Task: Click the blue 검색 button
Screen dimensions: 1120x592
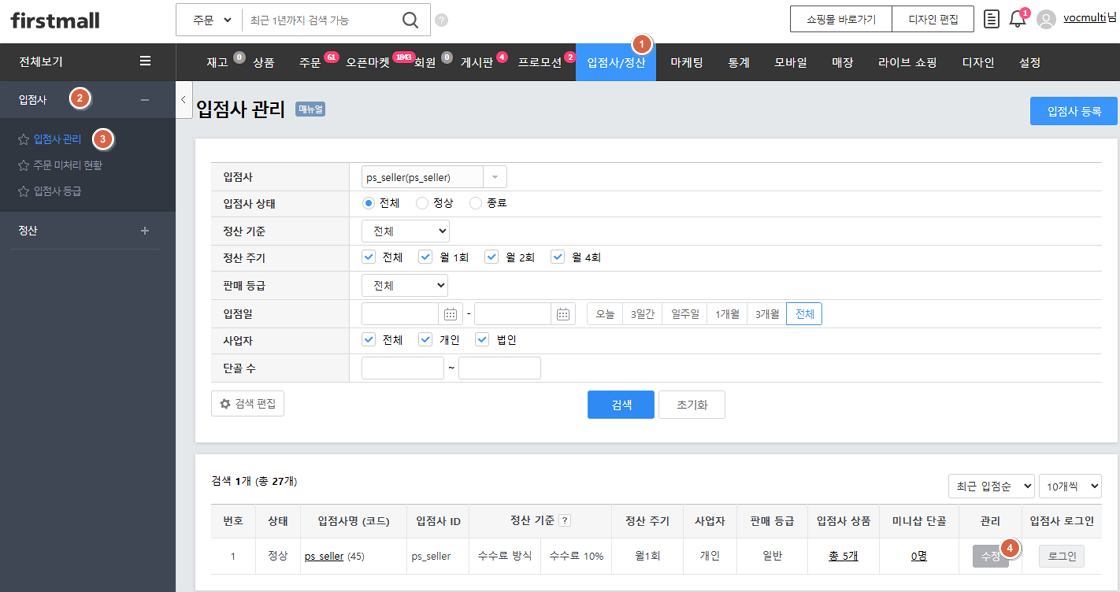Action: tap(621, 404)
